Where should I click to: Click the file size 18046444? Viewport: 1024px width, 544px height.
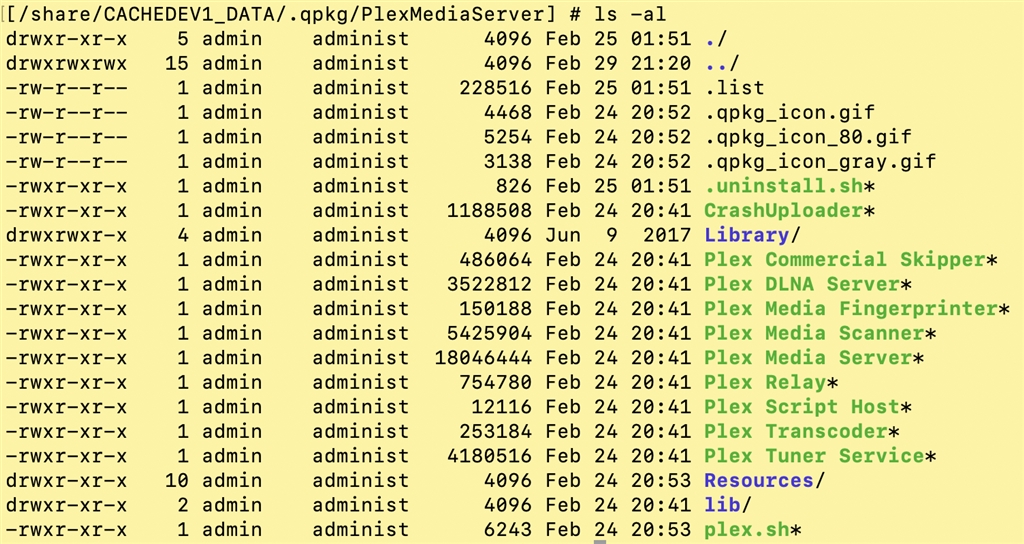pos(483,358)
